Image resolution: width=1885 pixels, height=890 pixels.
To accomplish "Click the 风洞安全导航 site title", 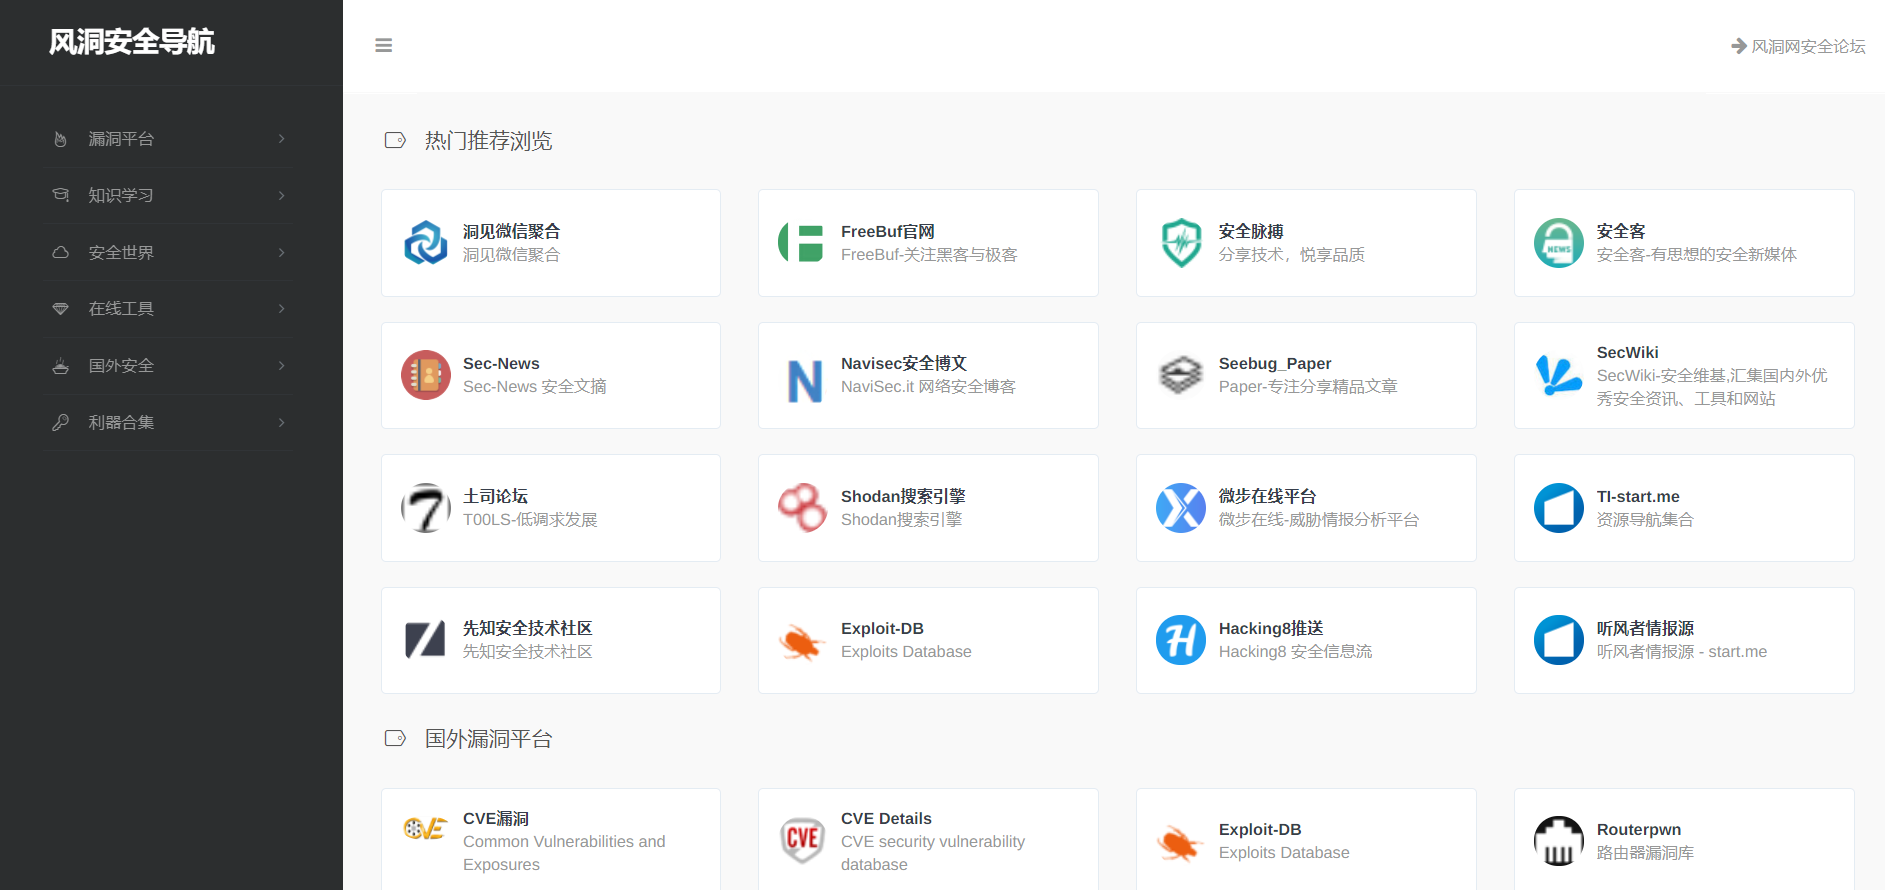I will point(132,42).
